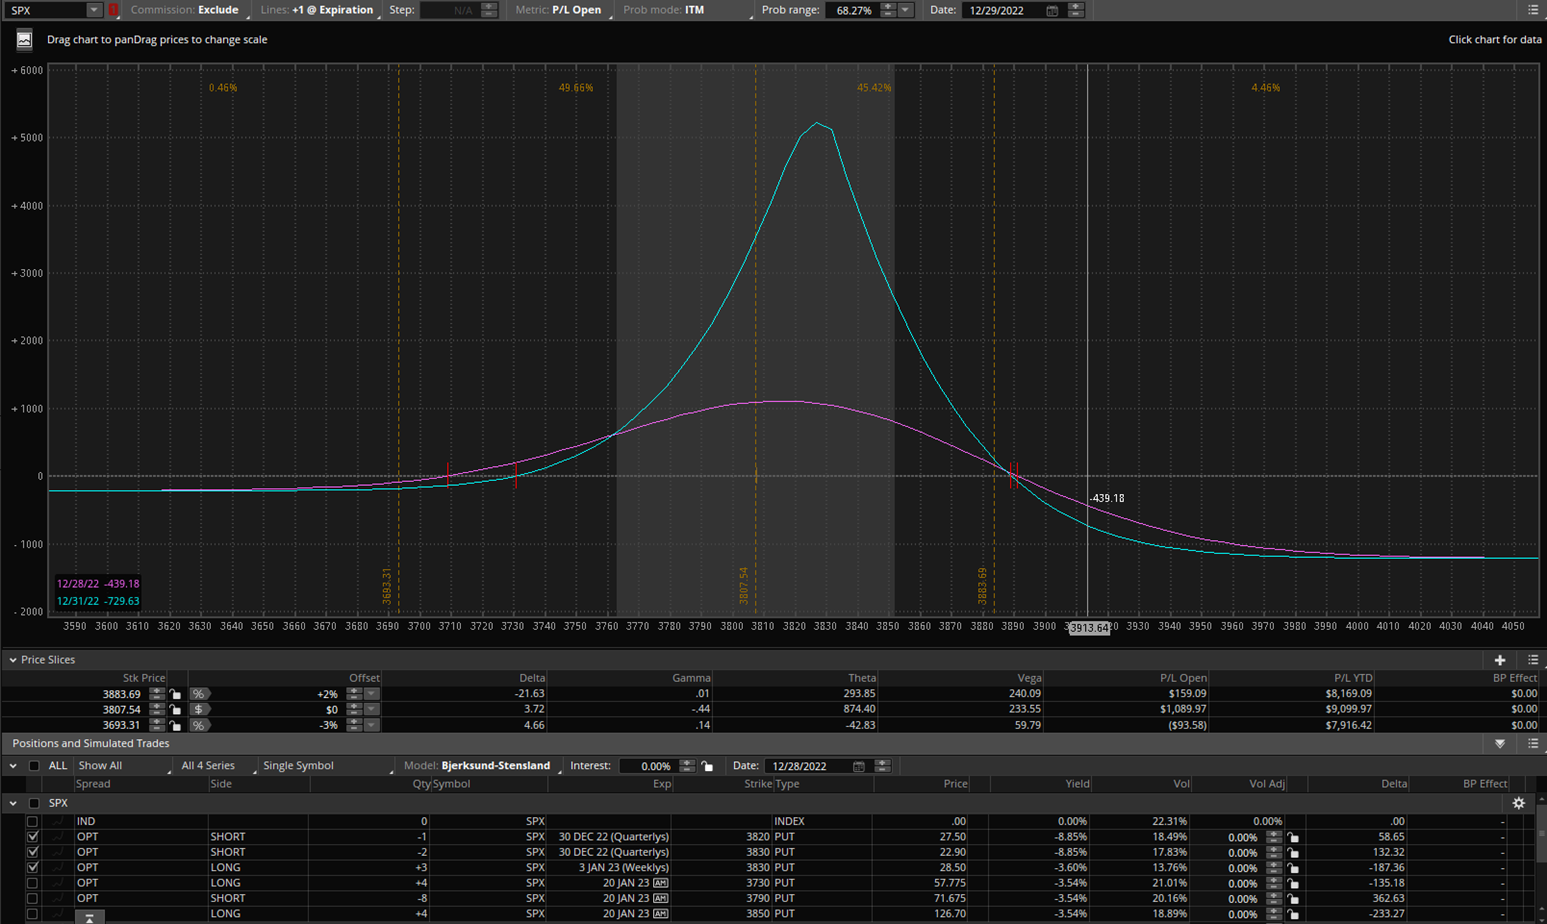The height and width of the screenshot is (924, 1547).
Task: Check the ALL positions checkbox
Action: click(x=35, y=766)
